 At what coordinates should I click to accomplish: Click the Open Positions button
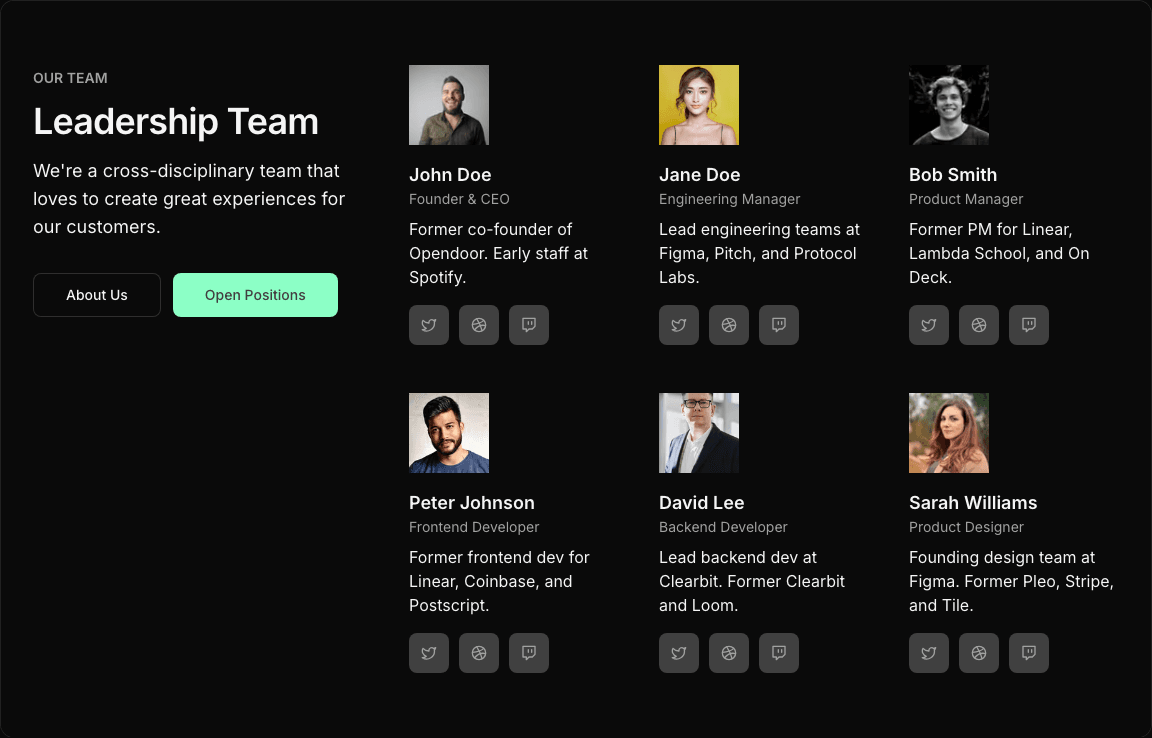coord(255,295)
